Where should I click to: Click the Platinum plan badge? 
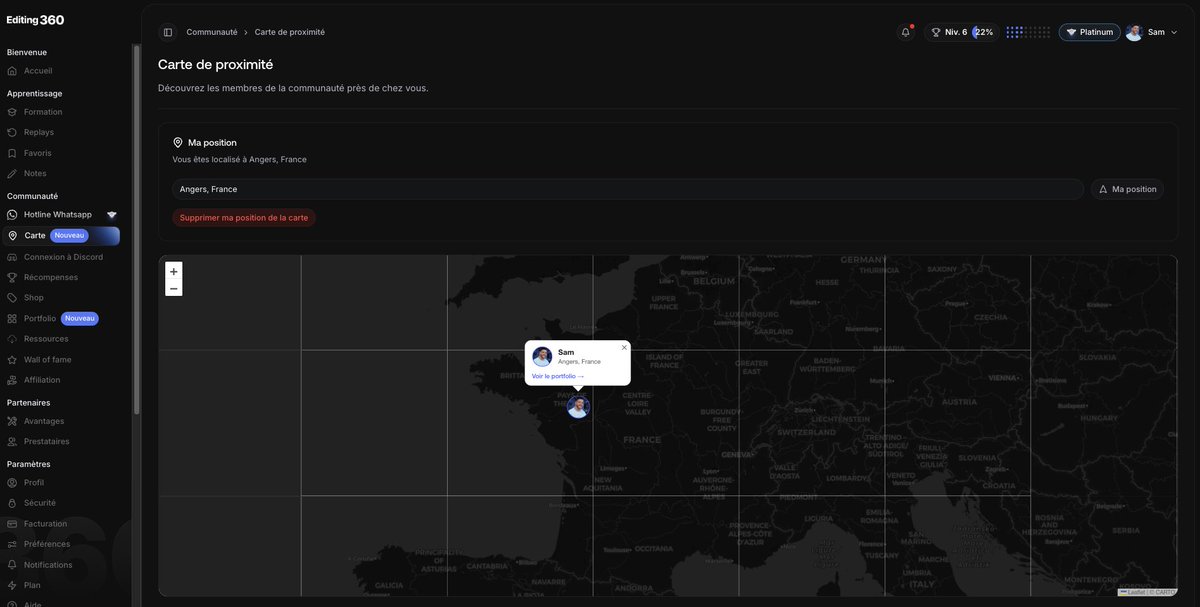pos(1089,32)
